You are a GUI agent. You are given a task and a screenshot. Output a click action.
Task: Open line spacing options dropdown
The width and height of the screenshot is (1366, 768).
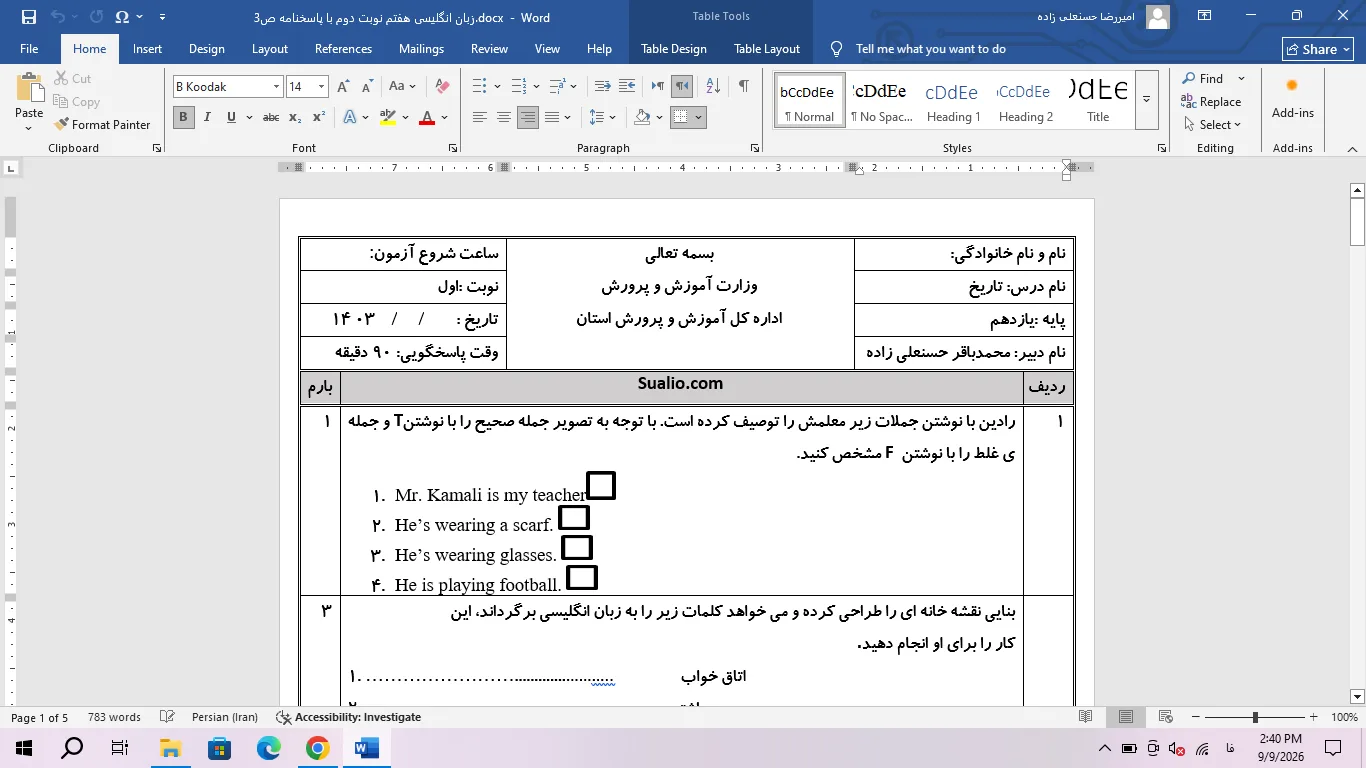pos(613,117)
